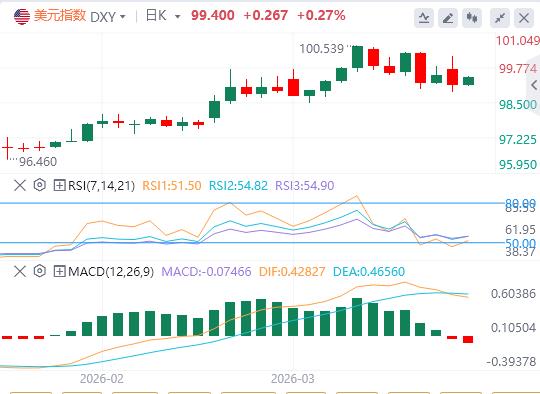540x394 pixels.
Task: Click the US flag symbol icon
Action: pos(22,16)
